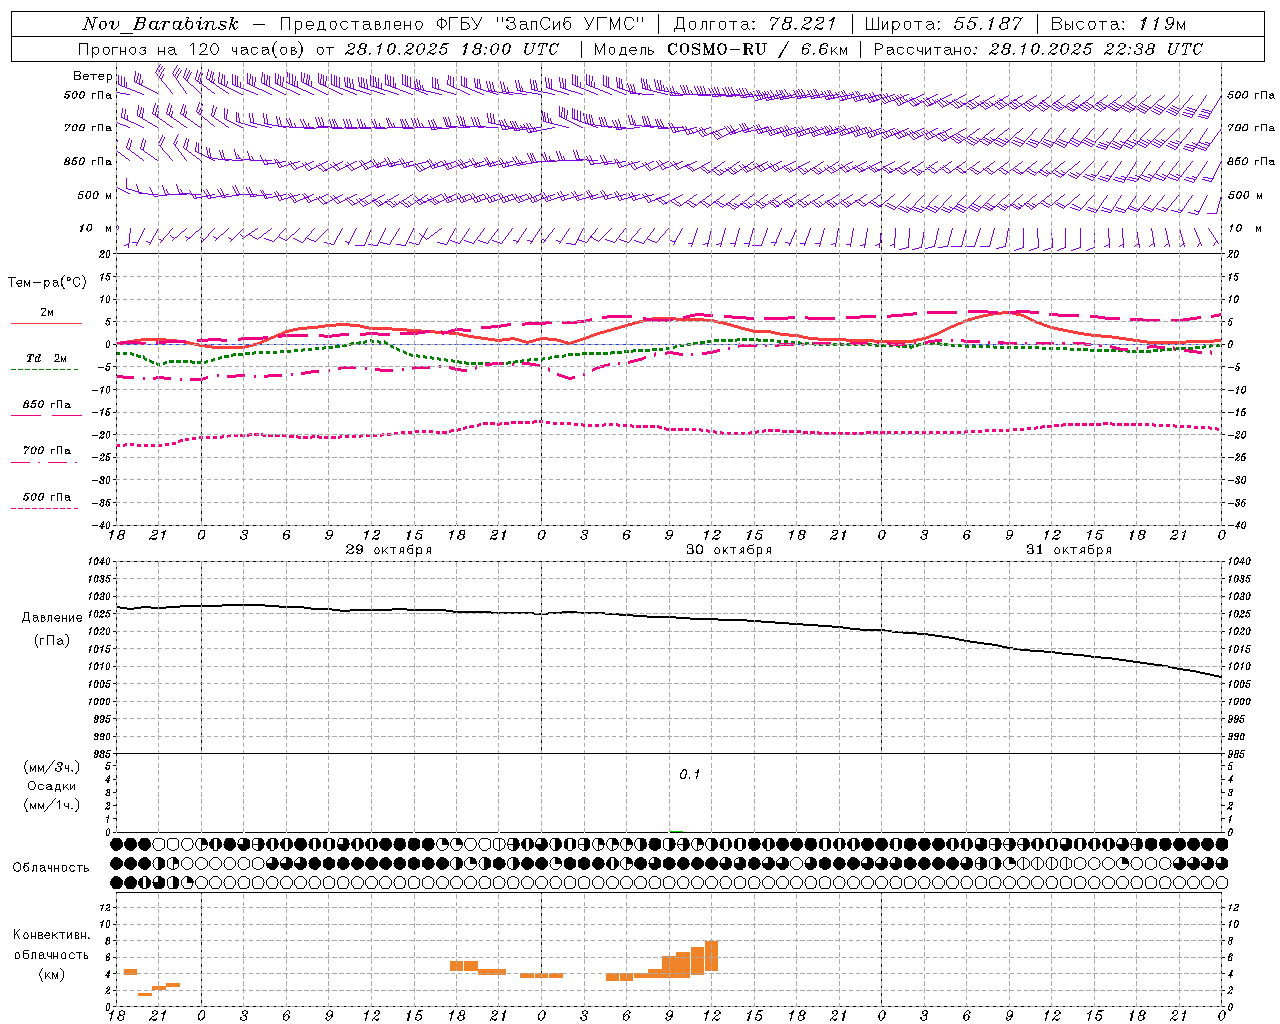The height and width of the screenshot is (1024, 1280).
Task: Click the (гПа) unit under Давление
Action: (x=52, y=640)
